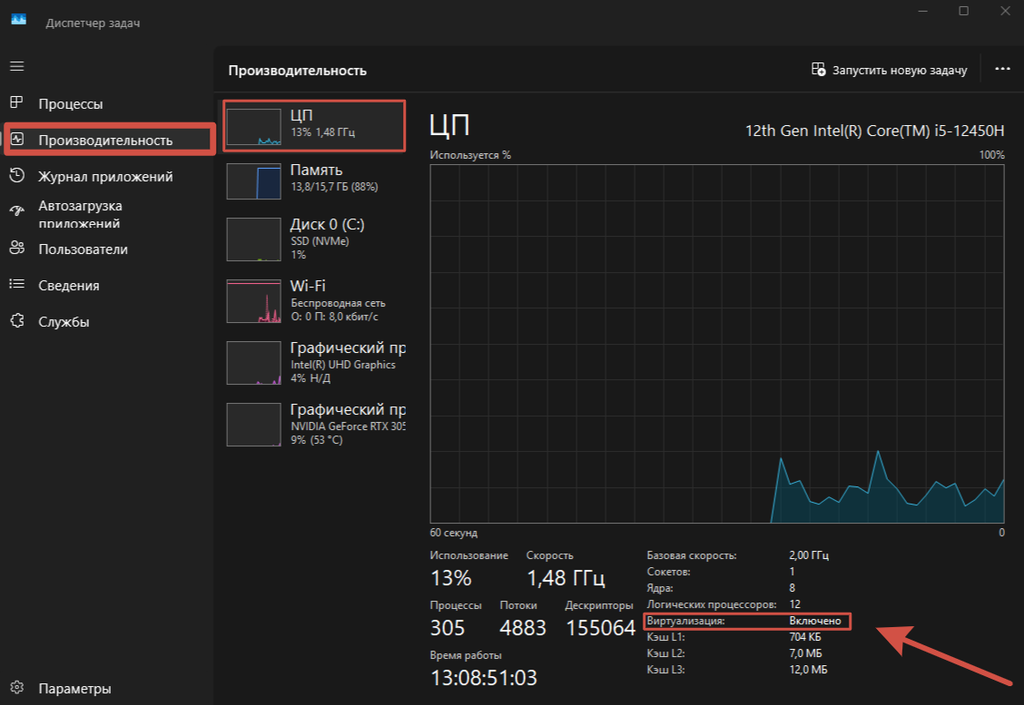Click the process count 305
Screen dimensions: 1024x705
click(447, 628)
